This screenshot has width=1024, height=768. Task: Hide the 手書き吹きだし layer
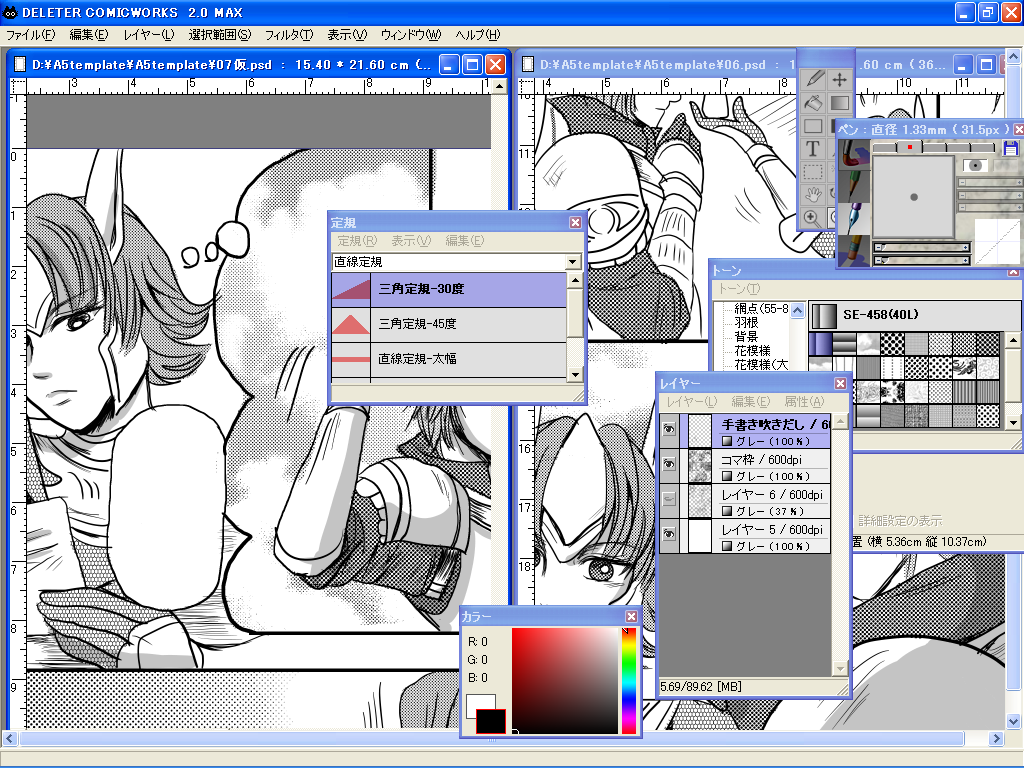669,430
